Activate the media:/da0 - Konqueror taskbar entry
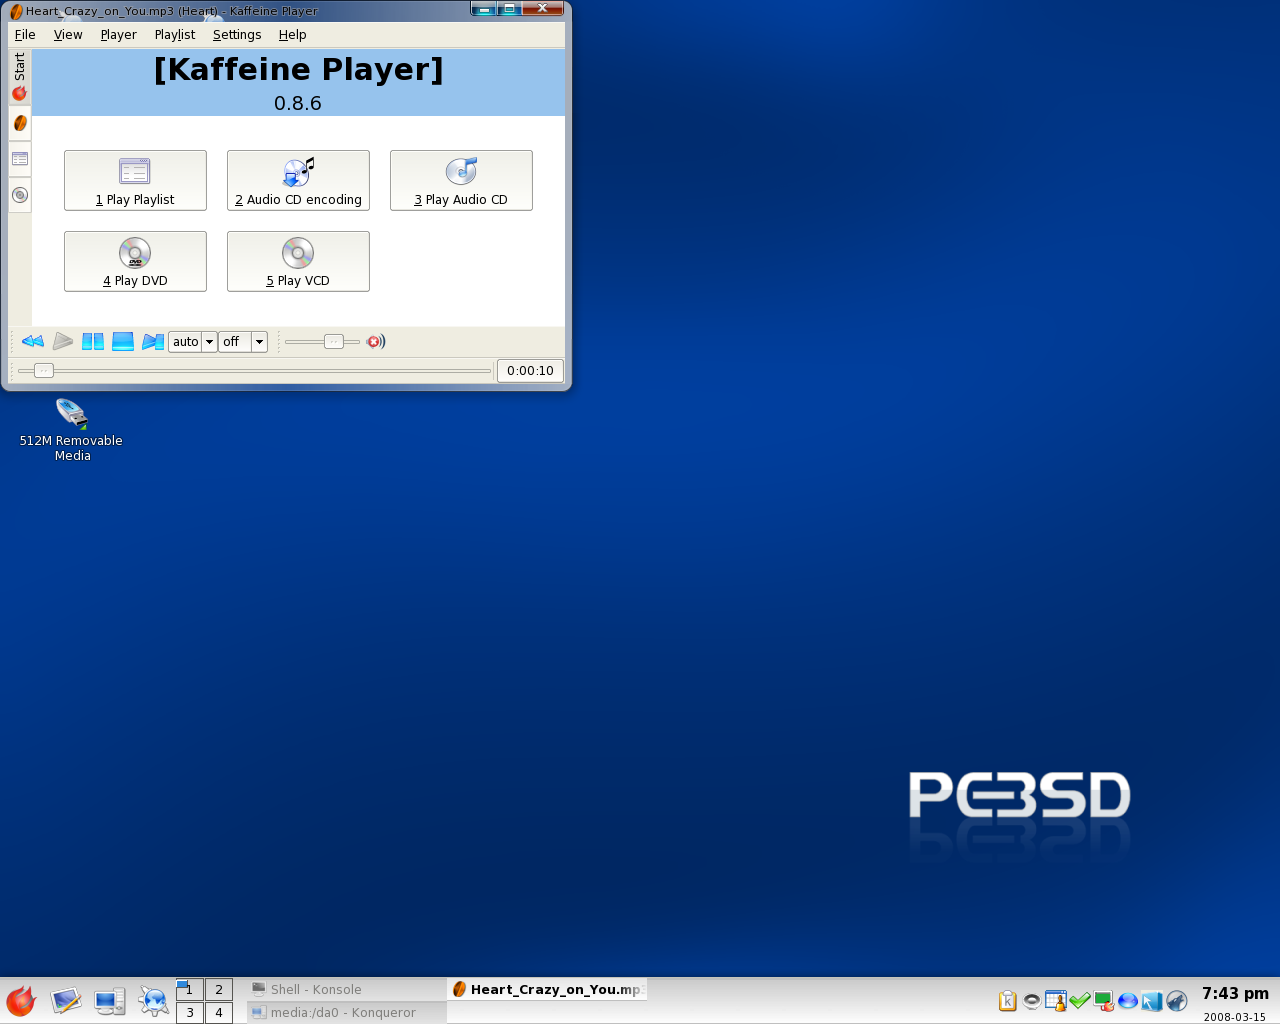This screenshot has height=1024, width=1280. point(346,1012)
